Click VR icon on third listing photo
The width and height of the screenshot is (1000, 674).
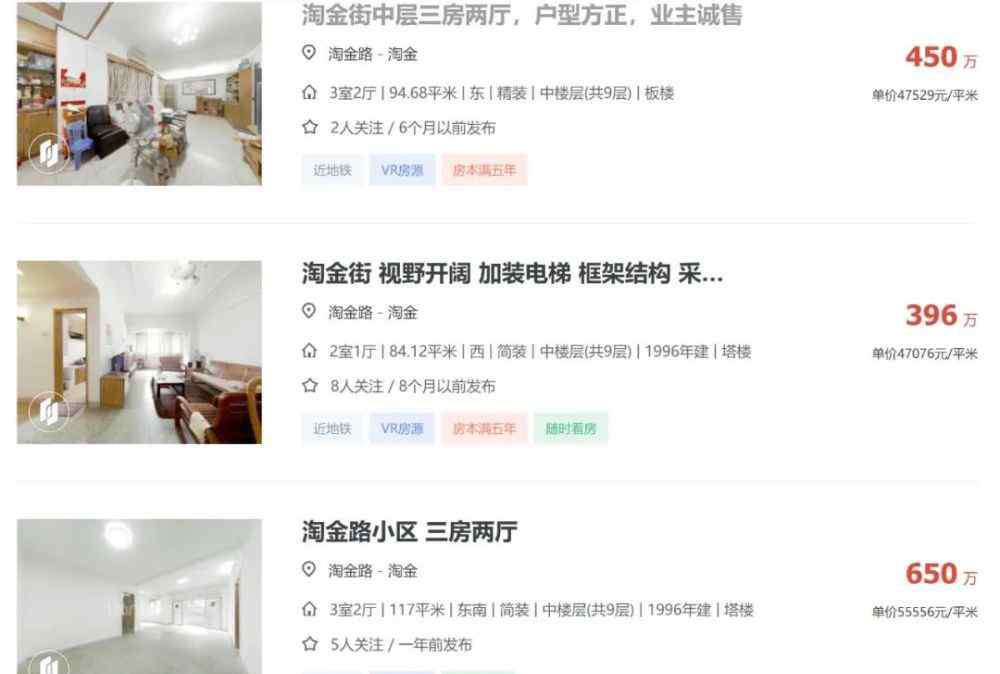(x=48, y=663)
